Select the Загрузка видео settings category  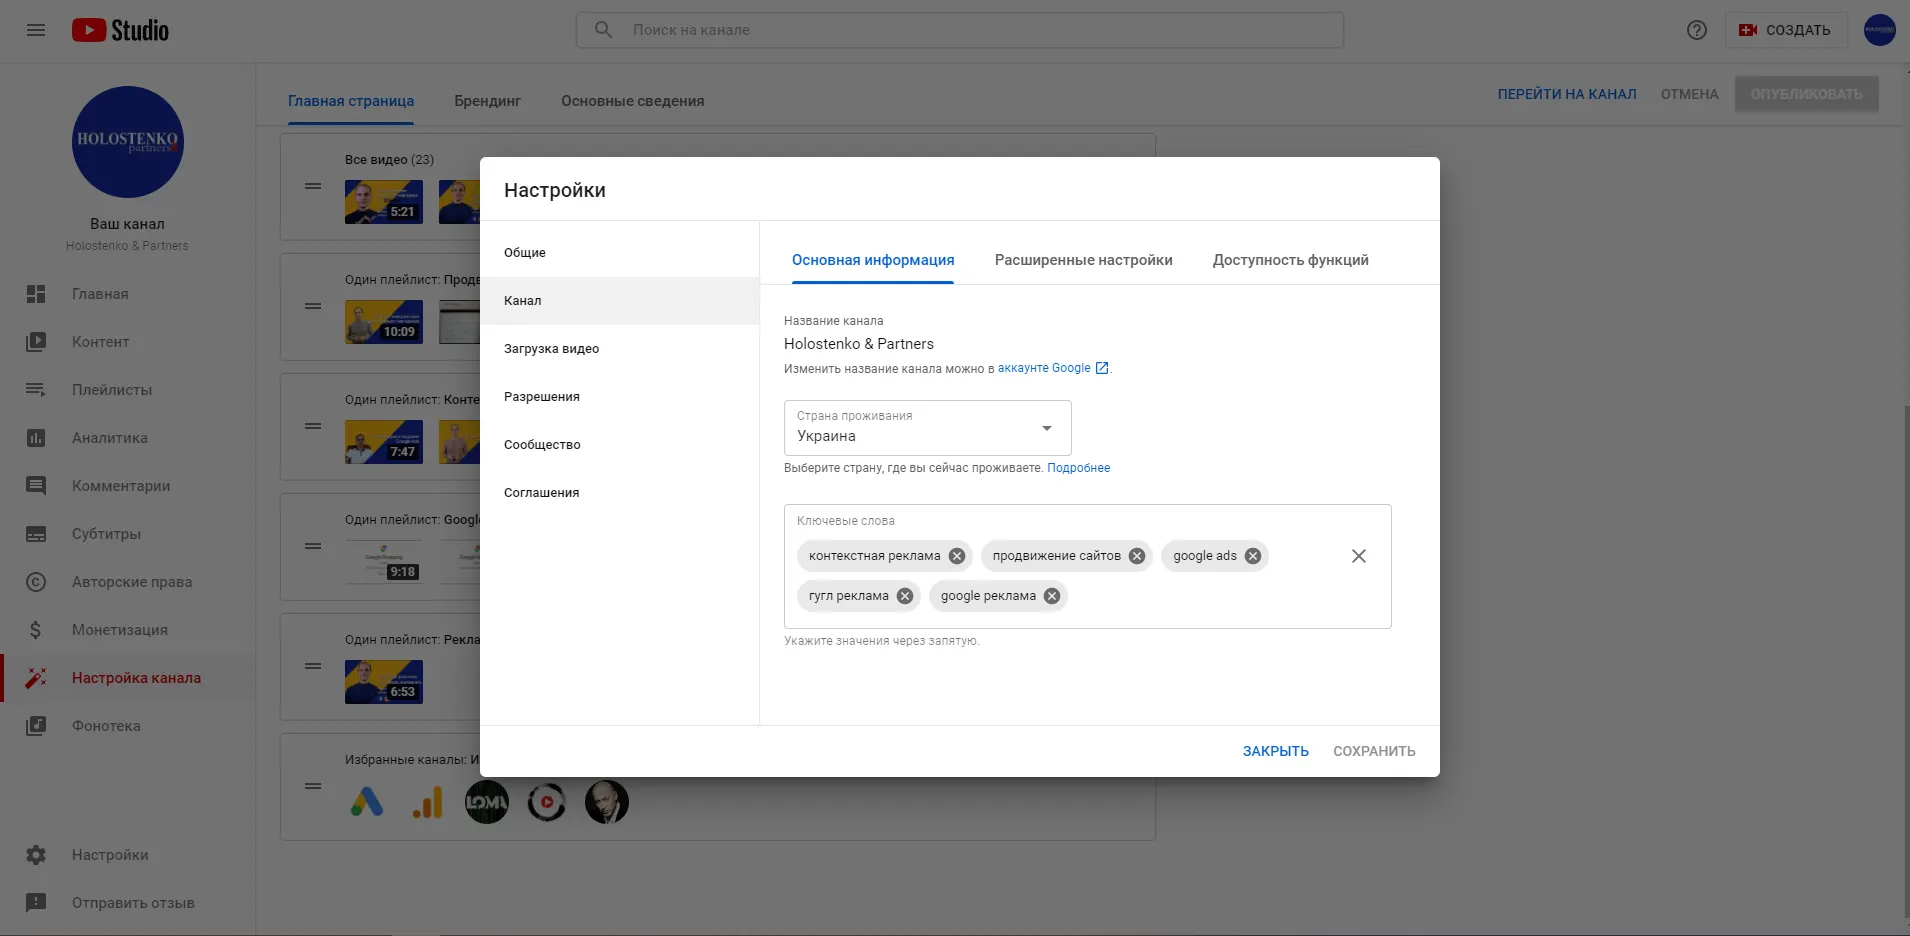click(619, 349)
